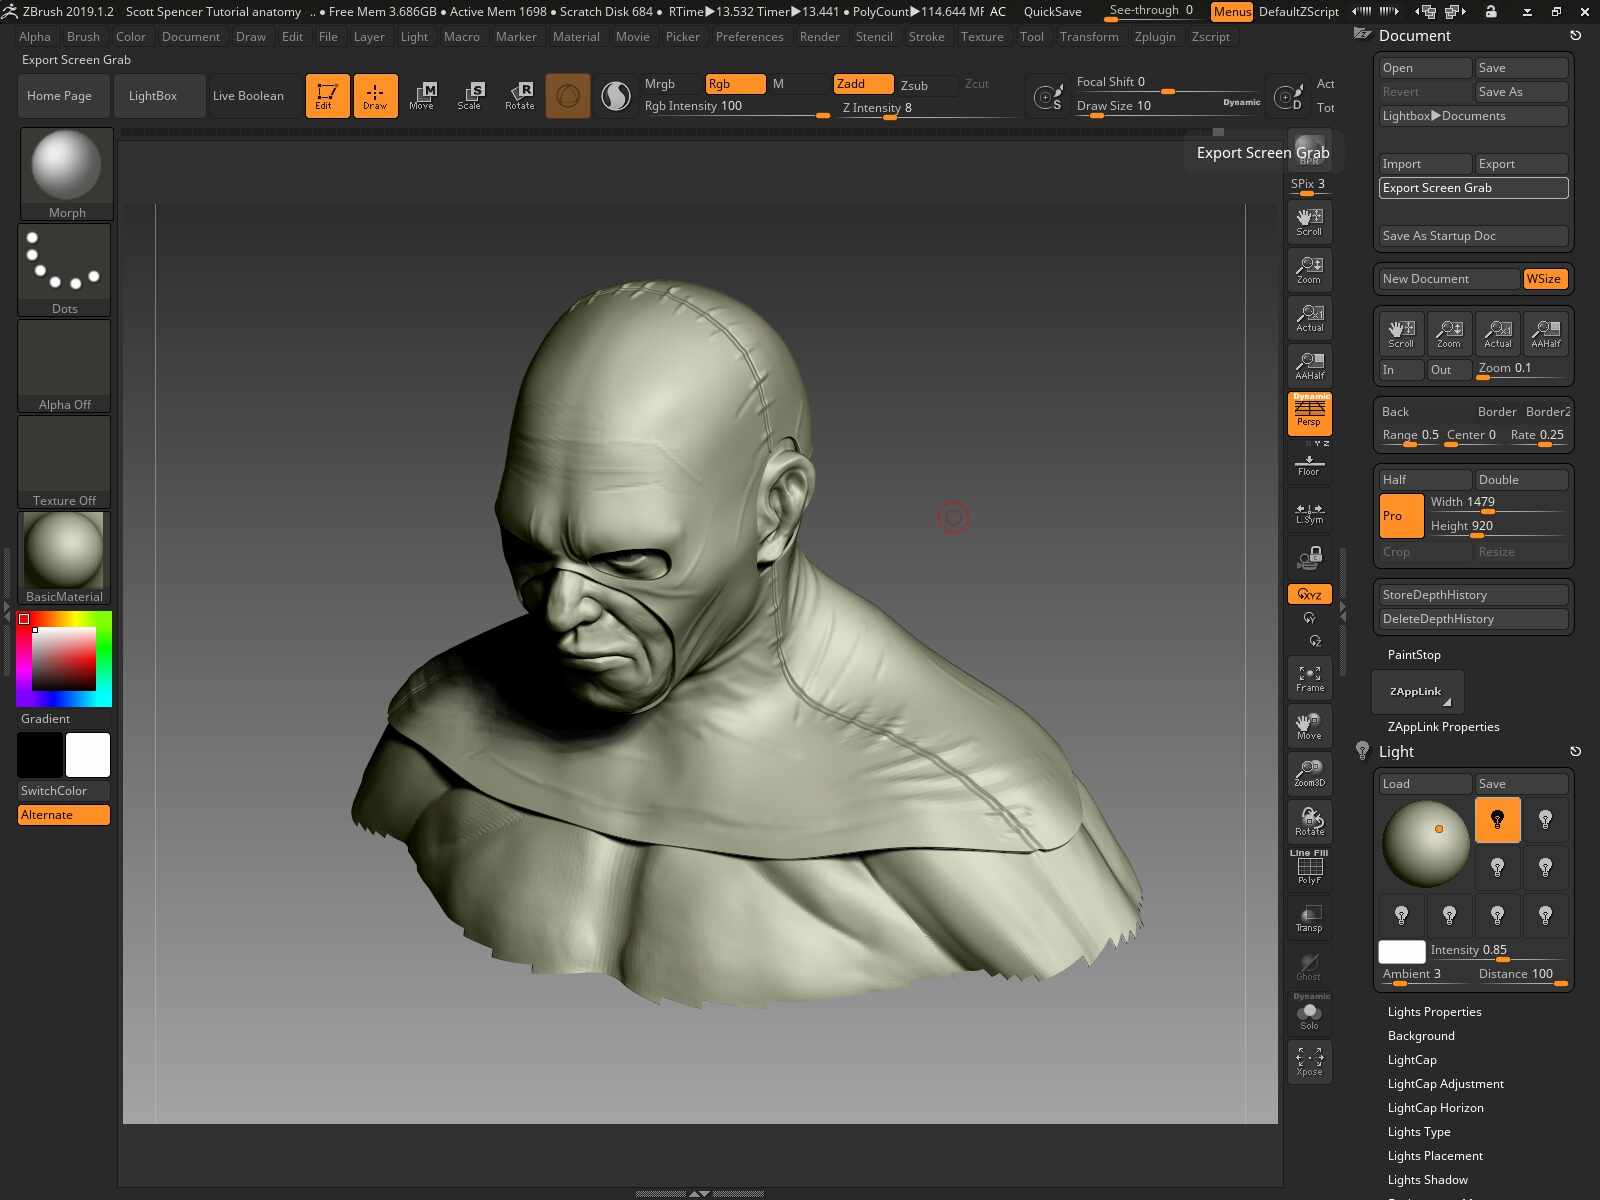
Task: Toggle the Zadd sculpt mode
Action: click(x=863, y=84)
